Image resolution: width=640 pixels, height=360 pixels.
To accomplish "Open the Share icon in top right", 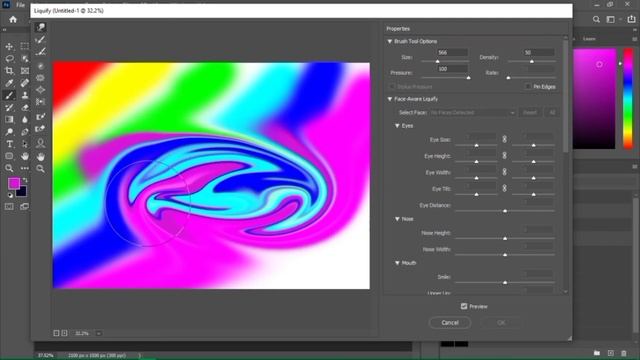I will tap(631, 19).
